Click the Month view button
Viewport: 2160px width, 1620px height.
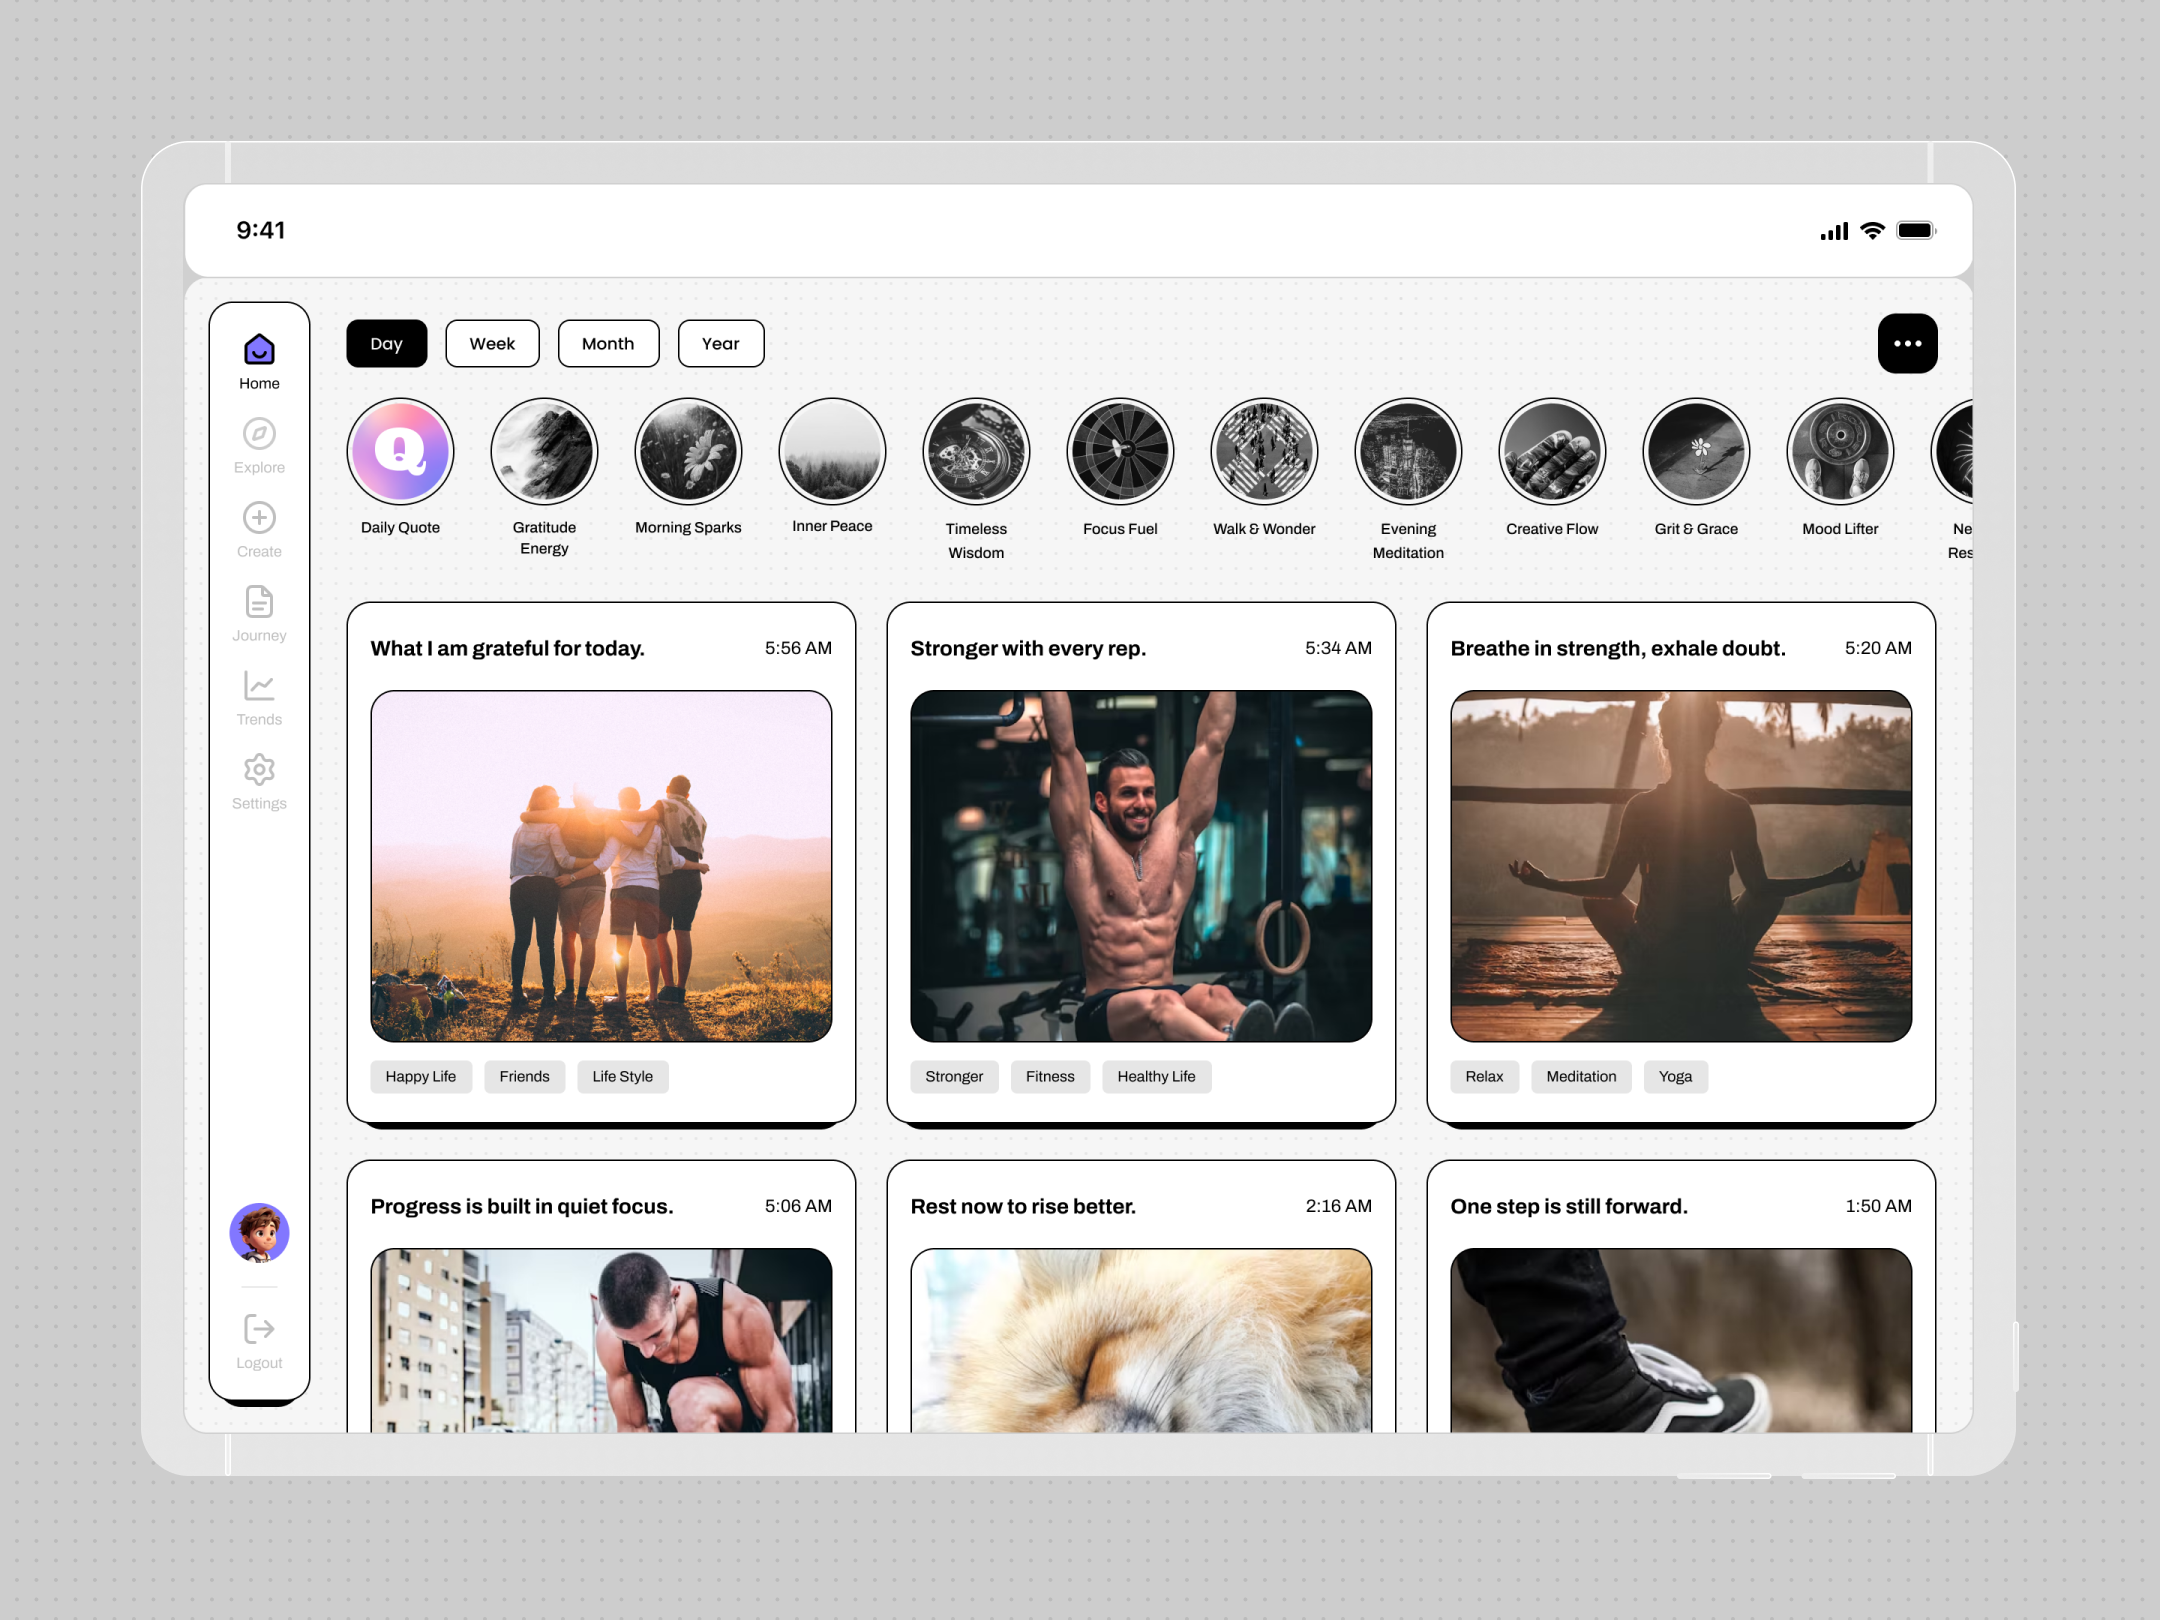pos(608,343)
